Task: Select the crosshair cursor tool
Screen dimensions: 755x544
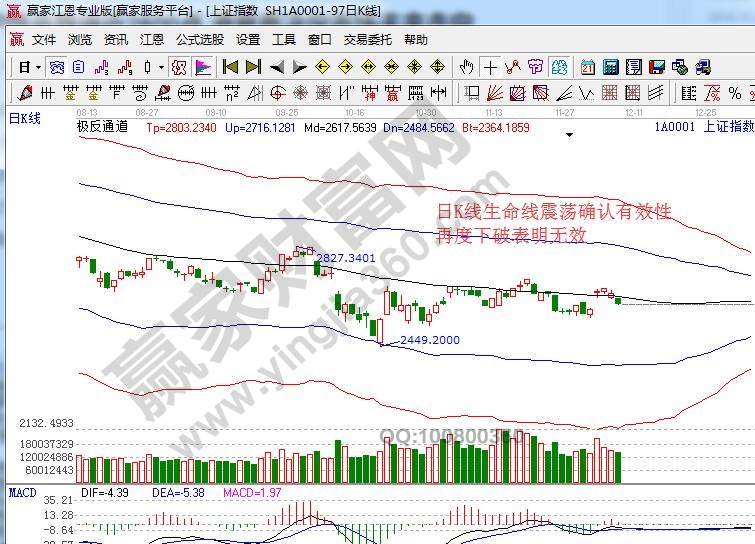Action: 490,67
